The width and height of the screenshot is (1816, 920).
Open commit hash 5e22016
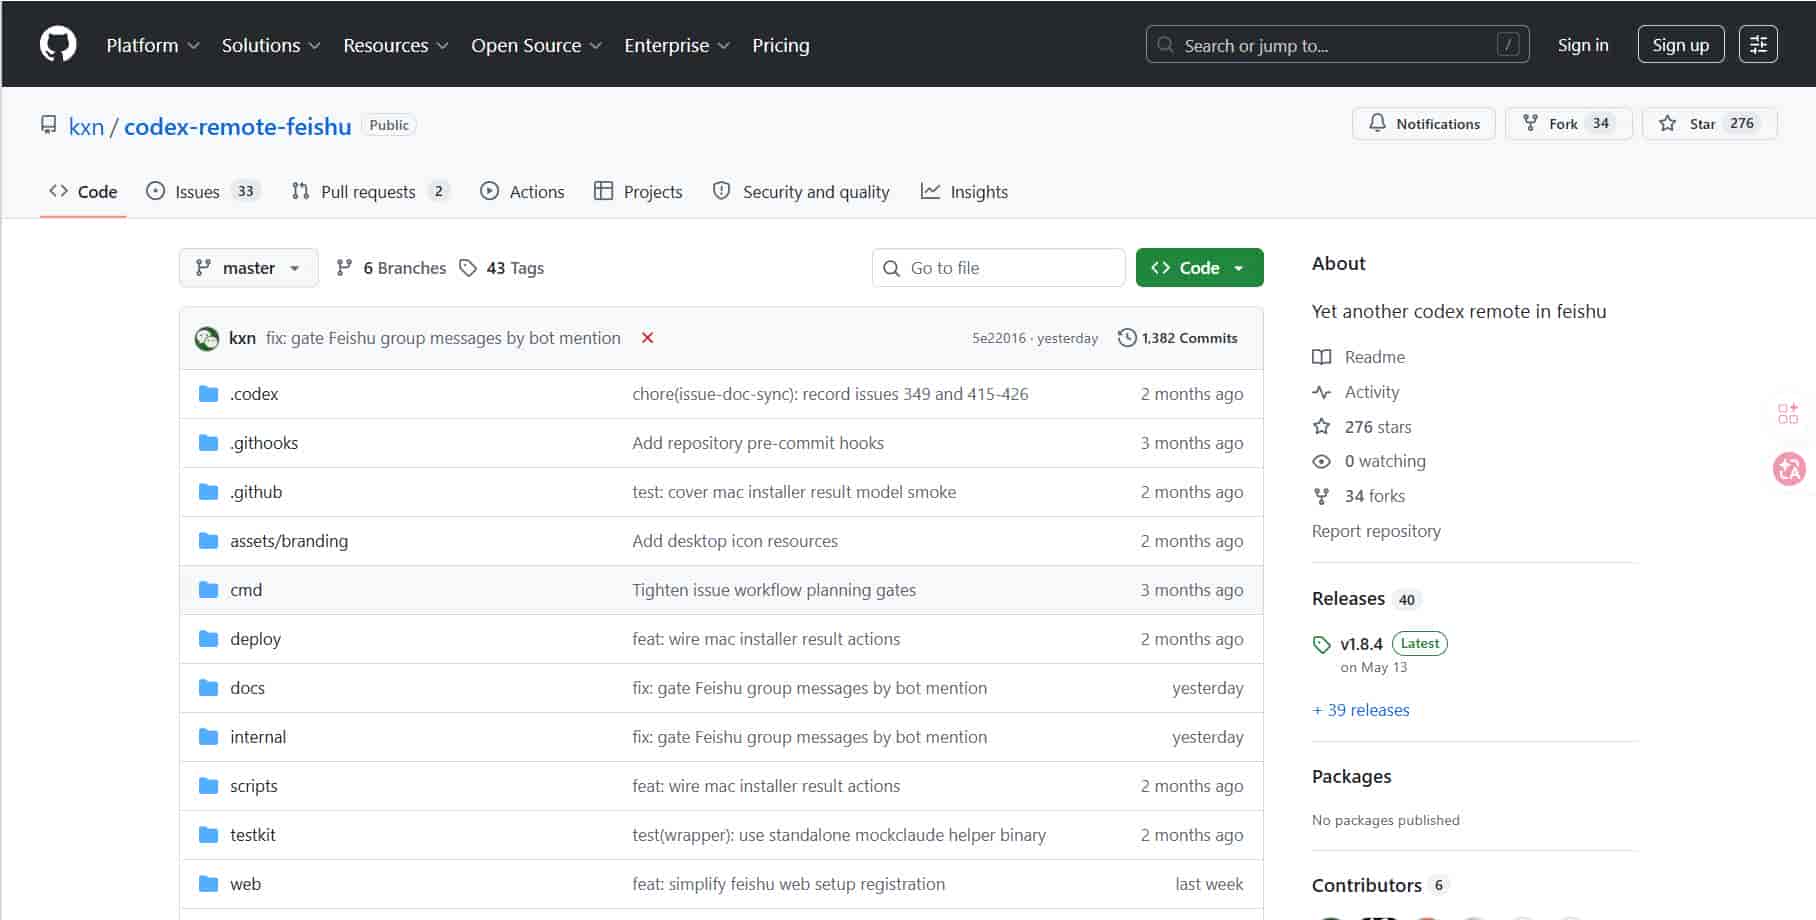(x=998, y=338)
